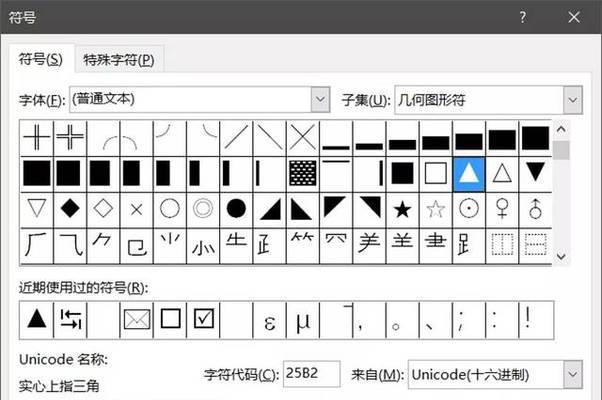Choose the circled dot sun symbol
The width and height of the screenshot is (602, 400).
tap(469, 210)
